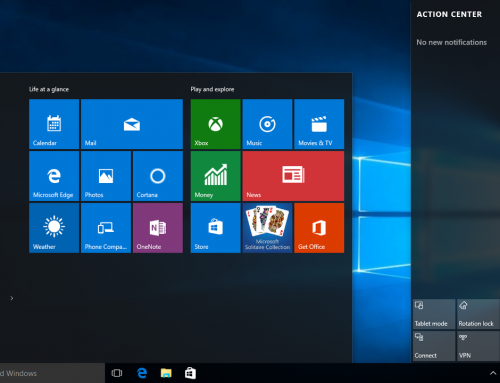
Task: Open the Get Office tile
Action: pyautogui.click(x=319, y=228)
